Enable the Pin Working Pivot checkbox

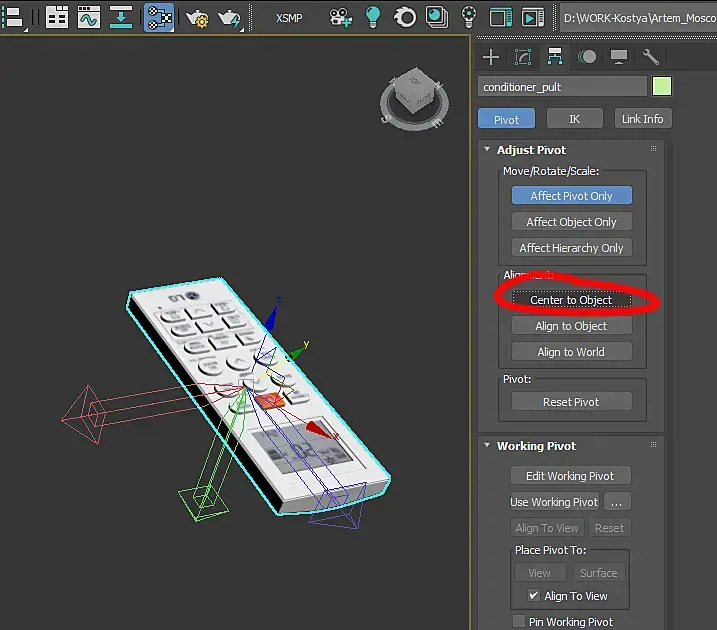click(519, 621)
